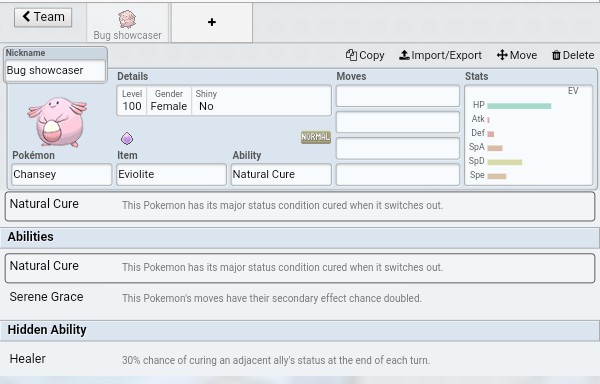
Task: Click the Move set button
Action: pos(517,55)
